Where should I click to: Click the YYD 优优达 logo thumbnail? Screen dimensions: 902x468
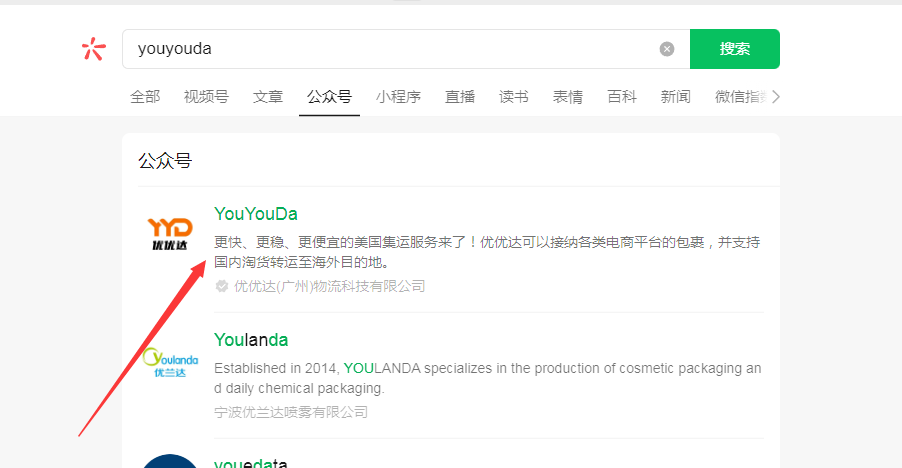coord(170,233)
